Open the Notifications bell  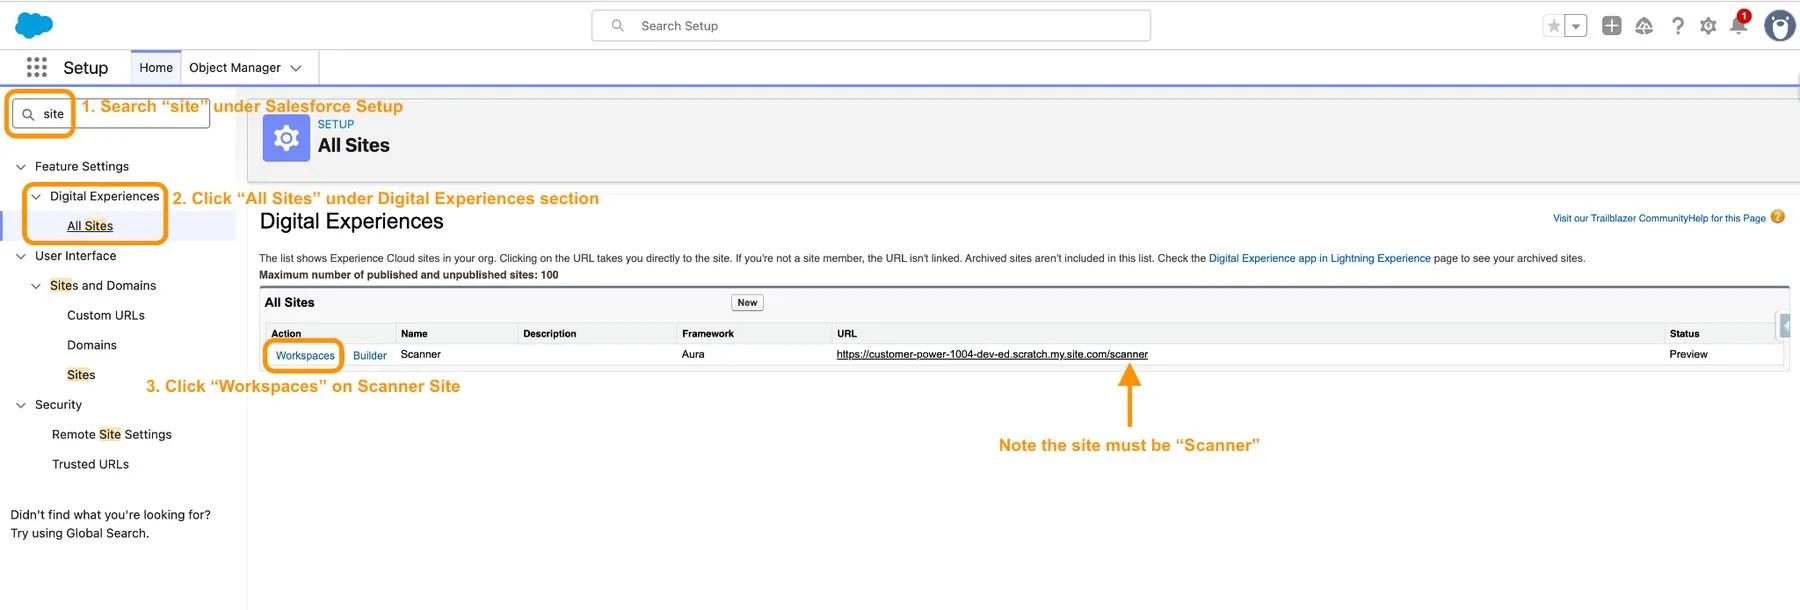coord(1739,25)
